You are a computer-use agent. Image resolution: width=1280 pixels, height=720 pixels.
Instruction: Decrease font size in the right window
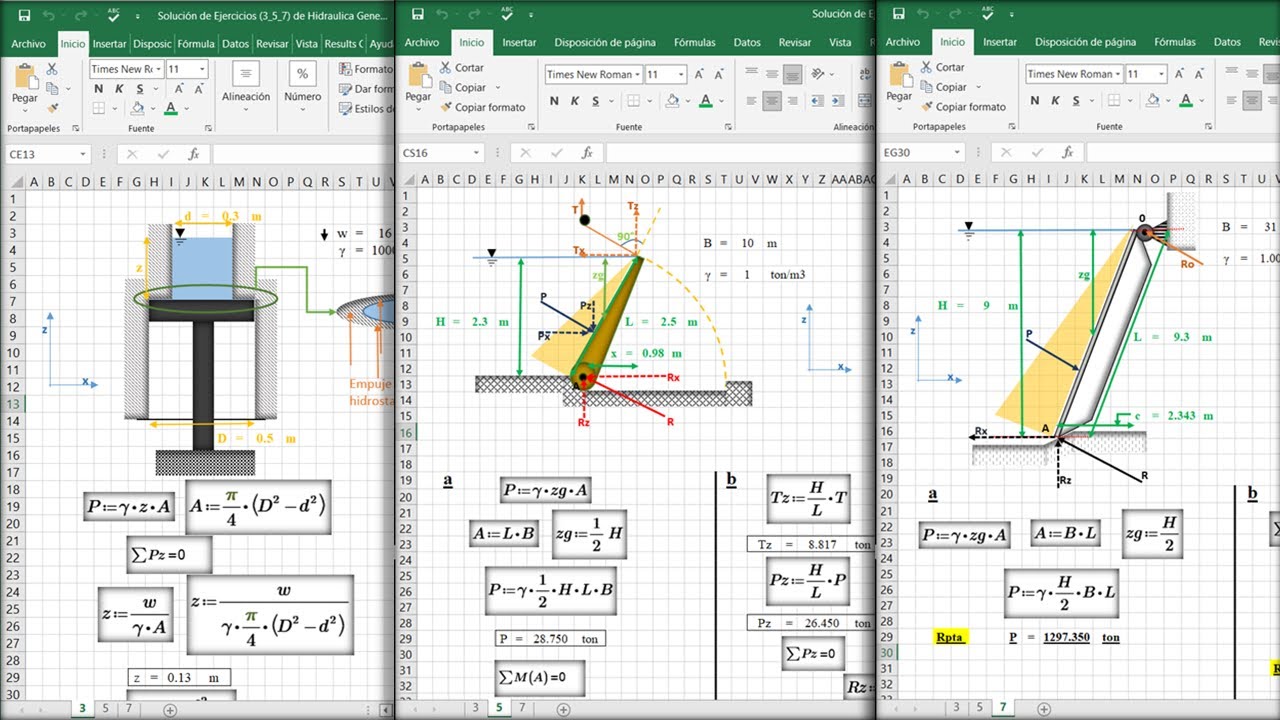(1198, 74)
